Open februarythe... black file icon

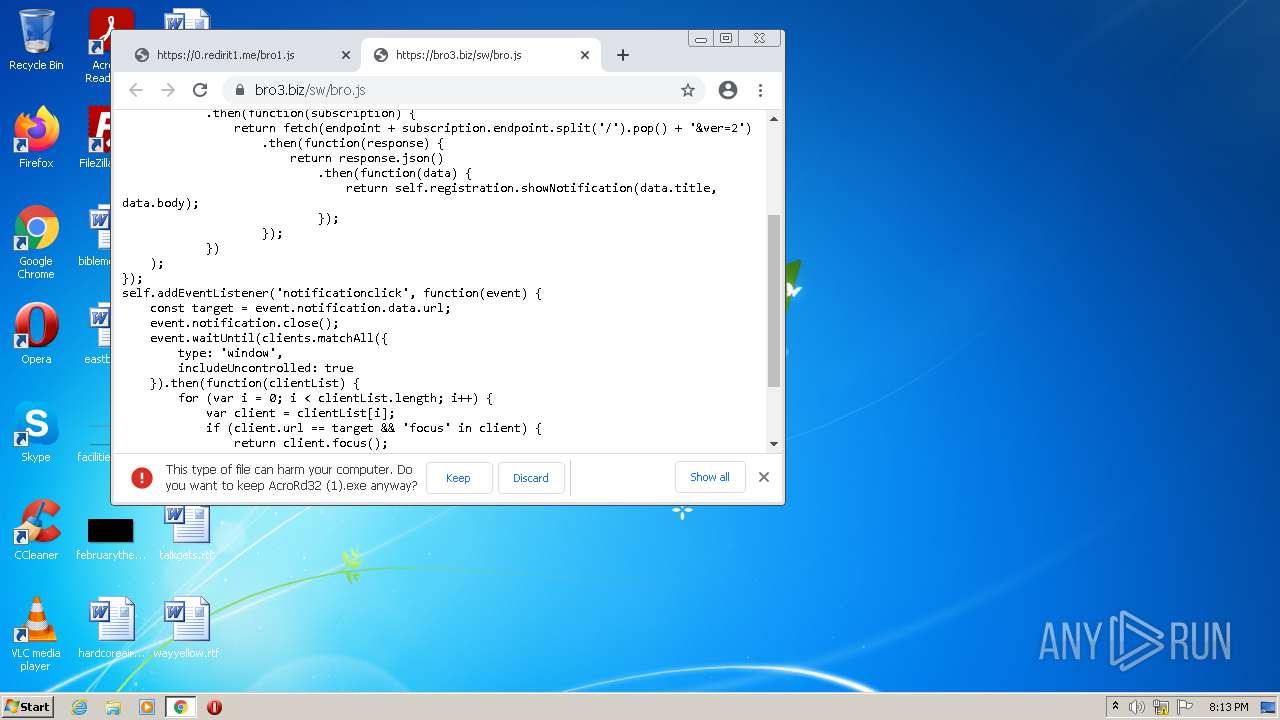tap(110, 538)
